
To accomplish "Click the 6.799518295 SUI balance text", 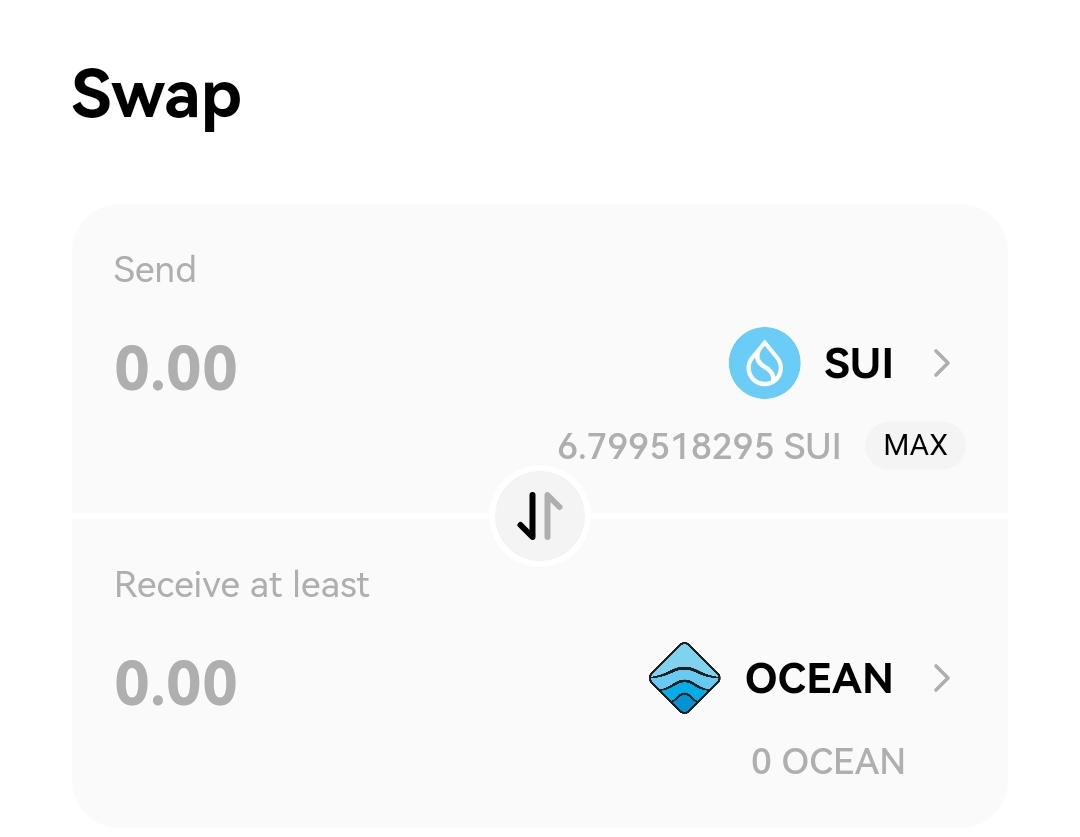I will click(699, 446).
